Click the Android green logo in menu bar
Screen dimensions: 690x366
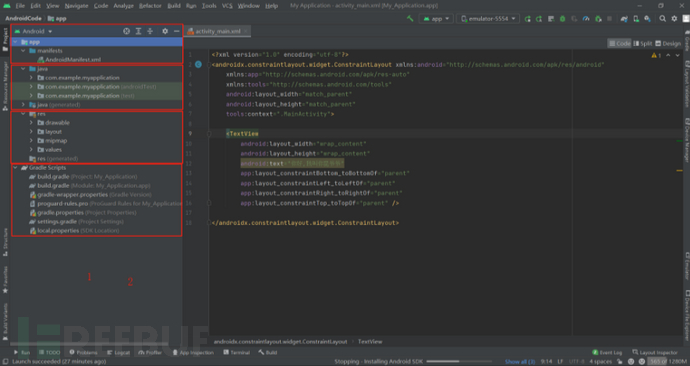(7, 6)
